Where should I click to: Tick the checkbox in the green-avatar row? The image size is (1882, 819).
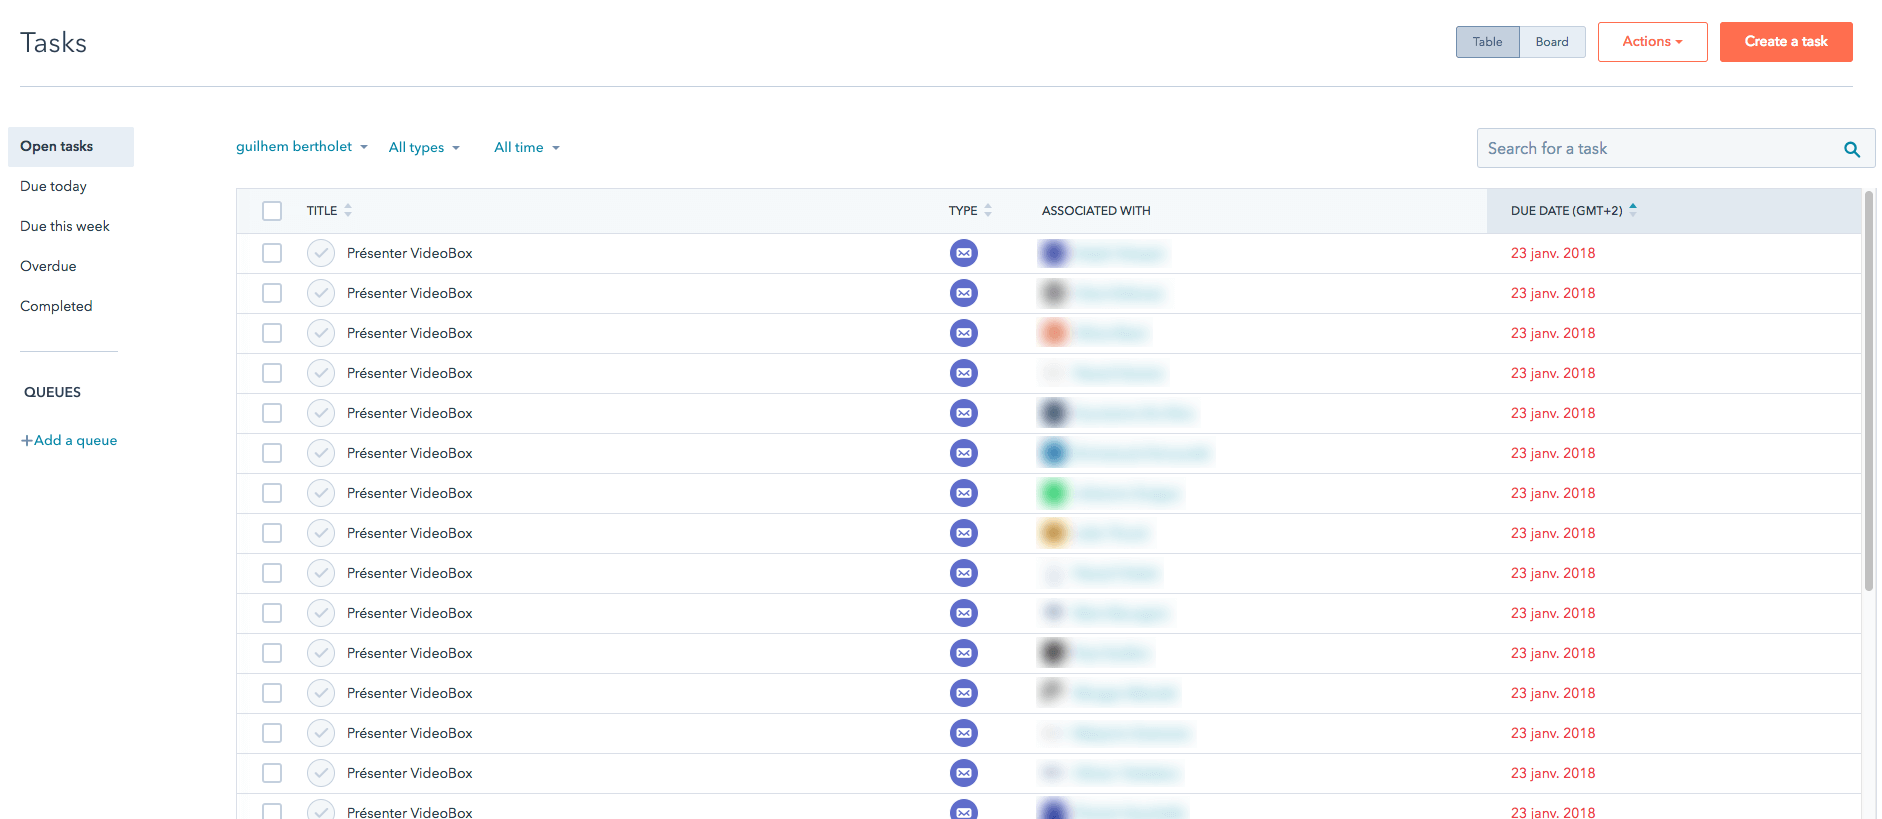pyautogui.click(x=272, y=493)
